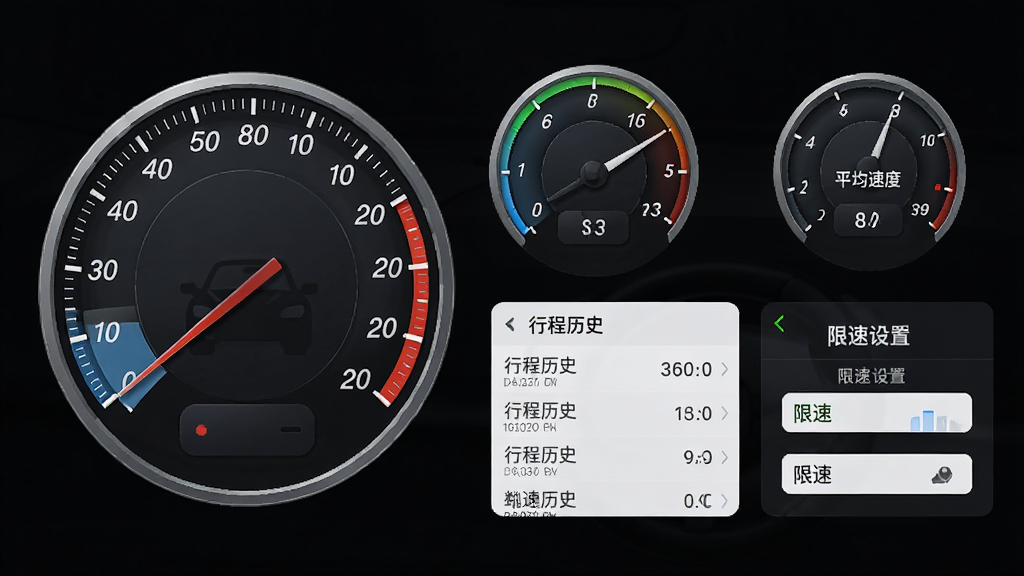The image size is (1024, 576).
Task: Click the smaller gray 限速设置 subtitle
Action: (871, 376)
